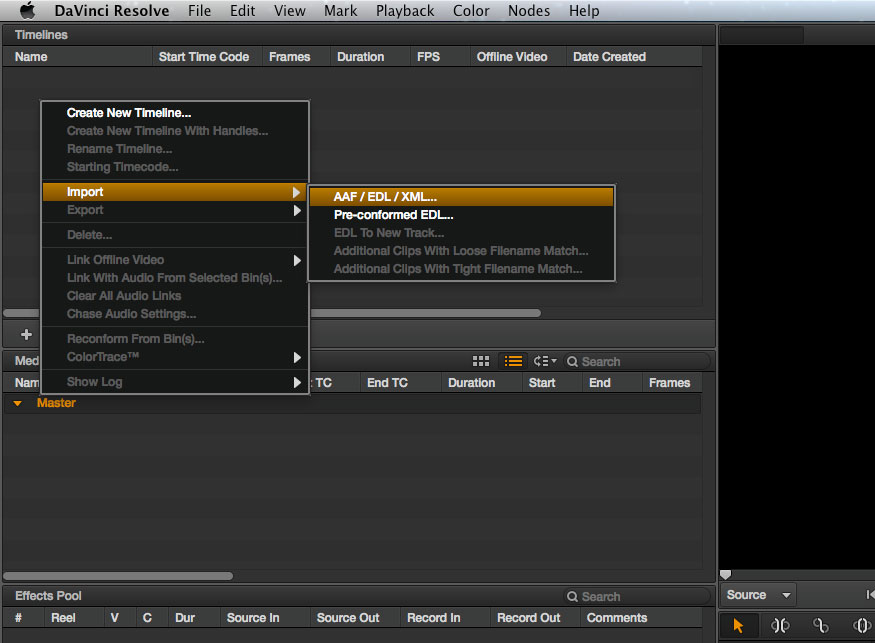Choose AAF / EDL / XML import option
875x643 pixels.
pyautogui.click(x=385, y=197)
